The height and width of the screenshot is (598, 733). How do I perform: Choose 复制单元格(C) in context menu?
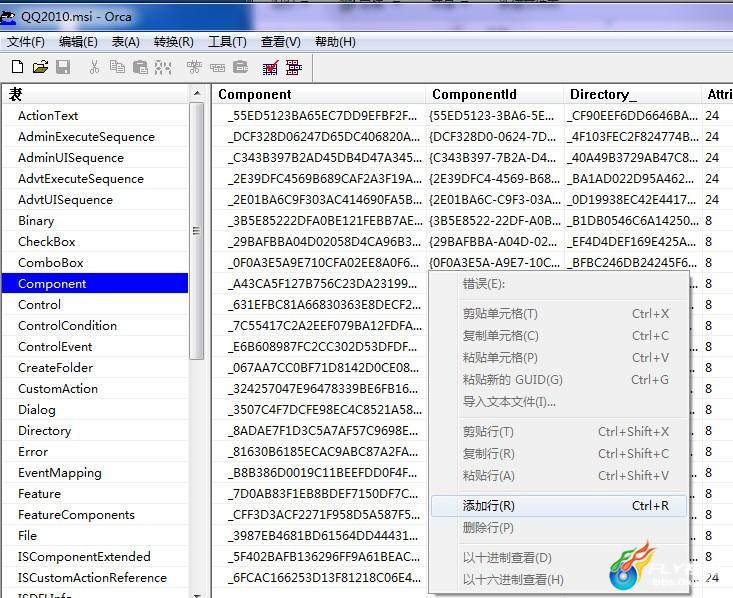[559, 335]
